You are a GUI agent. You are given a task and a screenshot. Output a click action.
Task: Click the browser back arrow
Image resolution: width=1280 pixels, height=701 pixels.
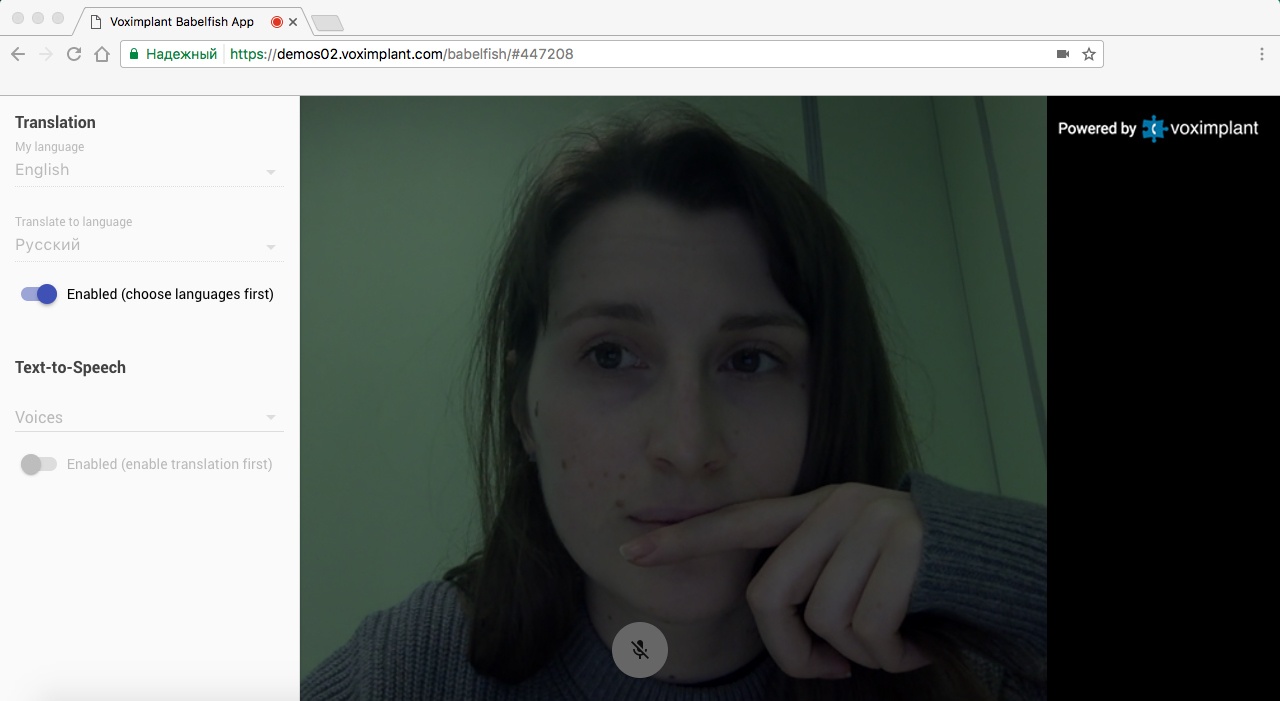pyautogui.click(x=17, y=54)
